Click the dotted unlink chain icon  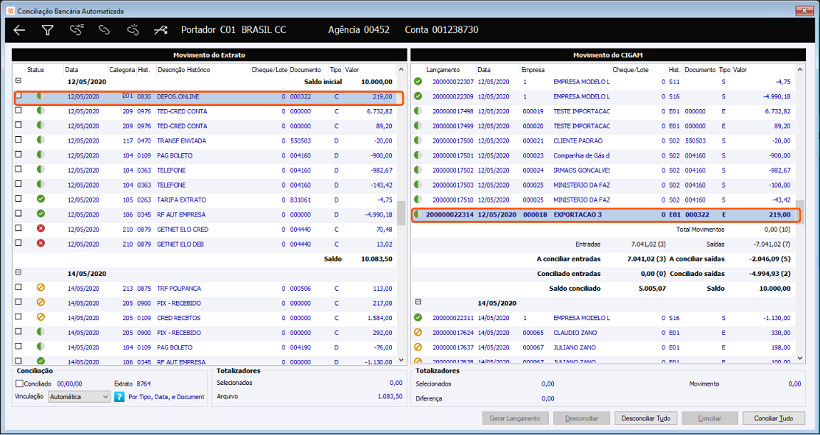pos(132,30)
